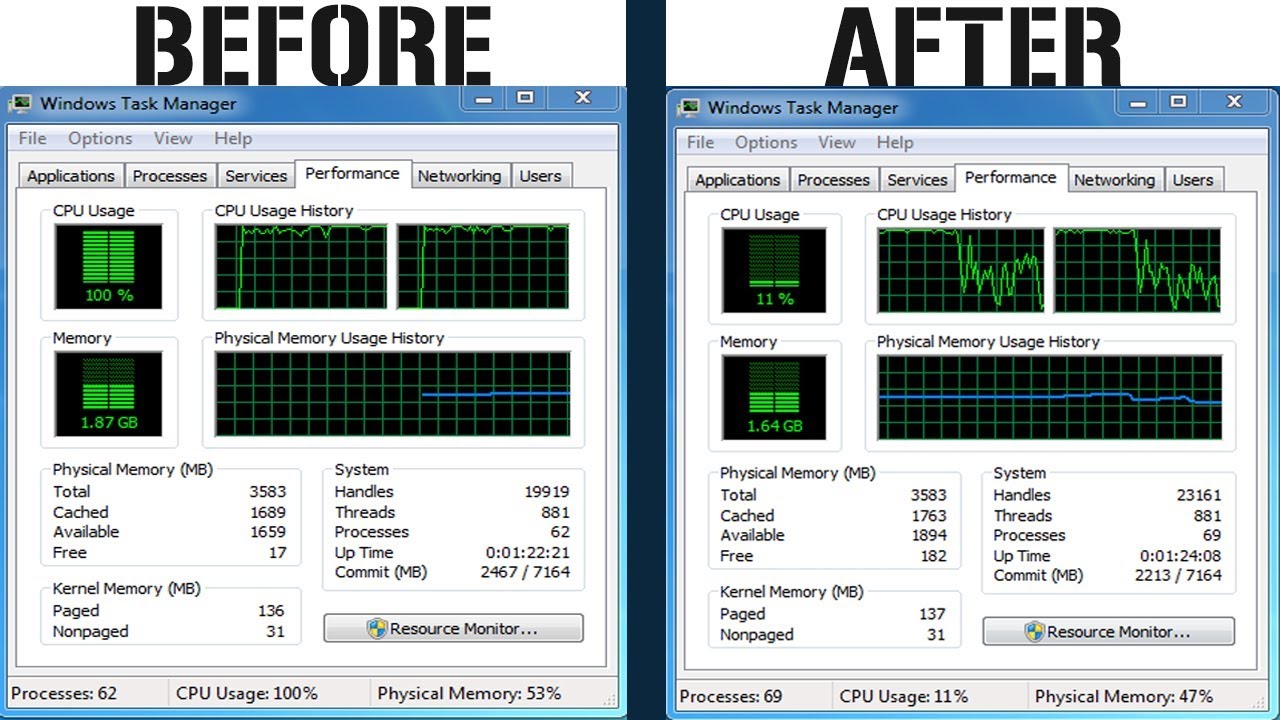The width and height of the screenshot is (1280, 720).
Task: Switch to Services tab in the AFTER window
Action: click(x=917, y=180)
